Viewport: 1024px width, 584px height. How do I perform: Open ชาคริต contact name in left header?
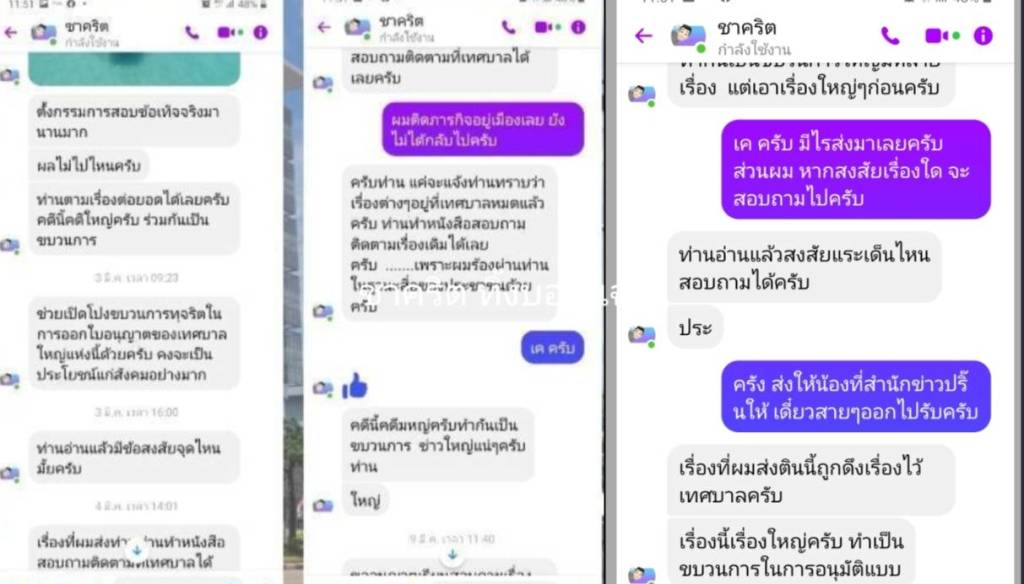(x=87, y=26)
